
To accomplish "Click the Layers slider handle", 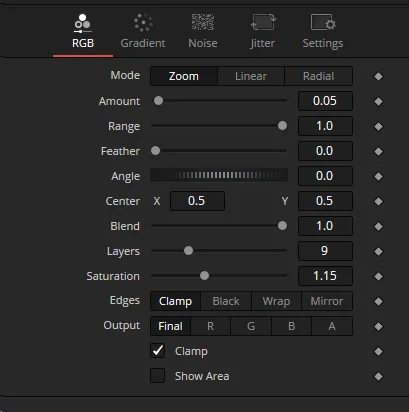I will [x=188, y=251].
